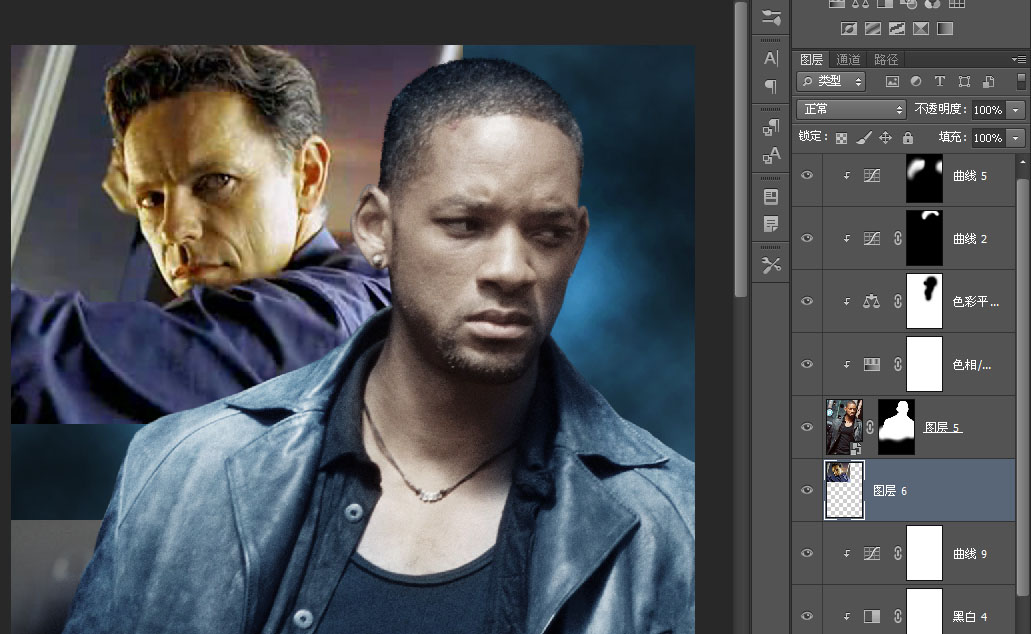Select the 图层 5 layer name
Viewport: 1031px width, 634px height.
pyautogui.click(x=942, y=428)
